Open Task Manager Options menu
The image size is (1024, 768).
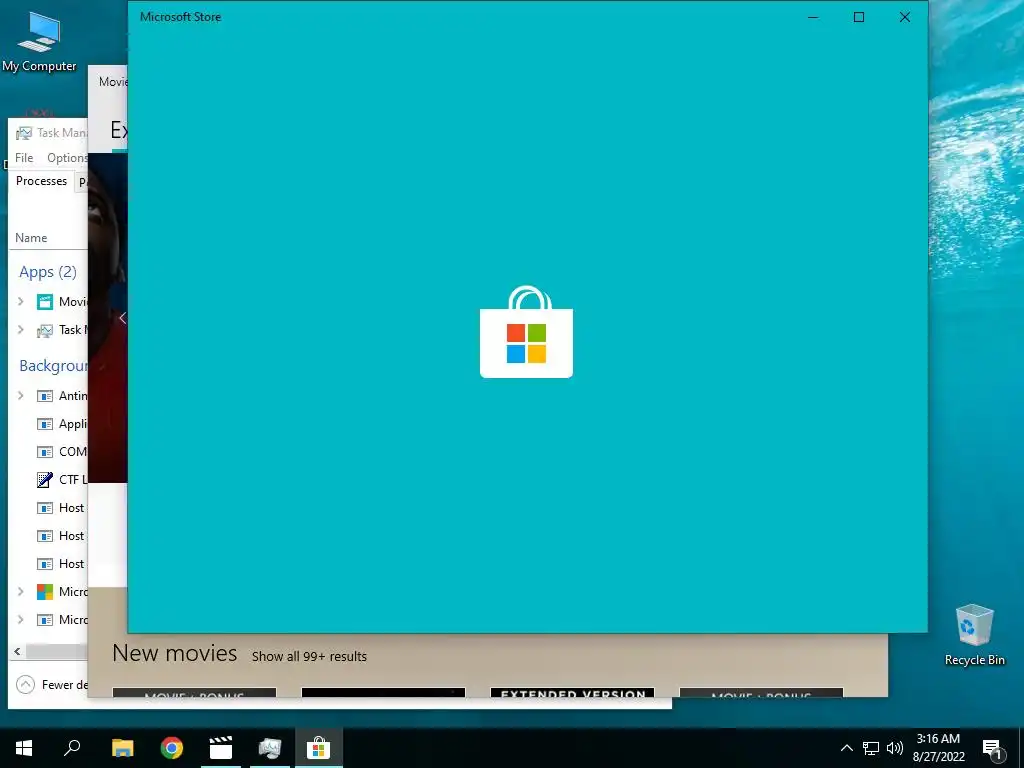click(x=67, y=158)
